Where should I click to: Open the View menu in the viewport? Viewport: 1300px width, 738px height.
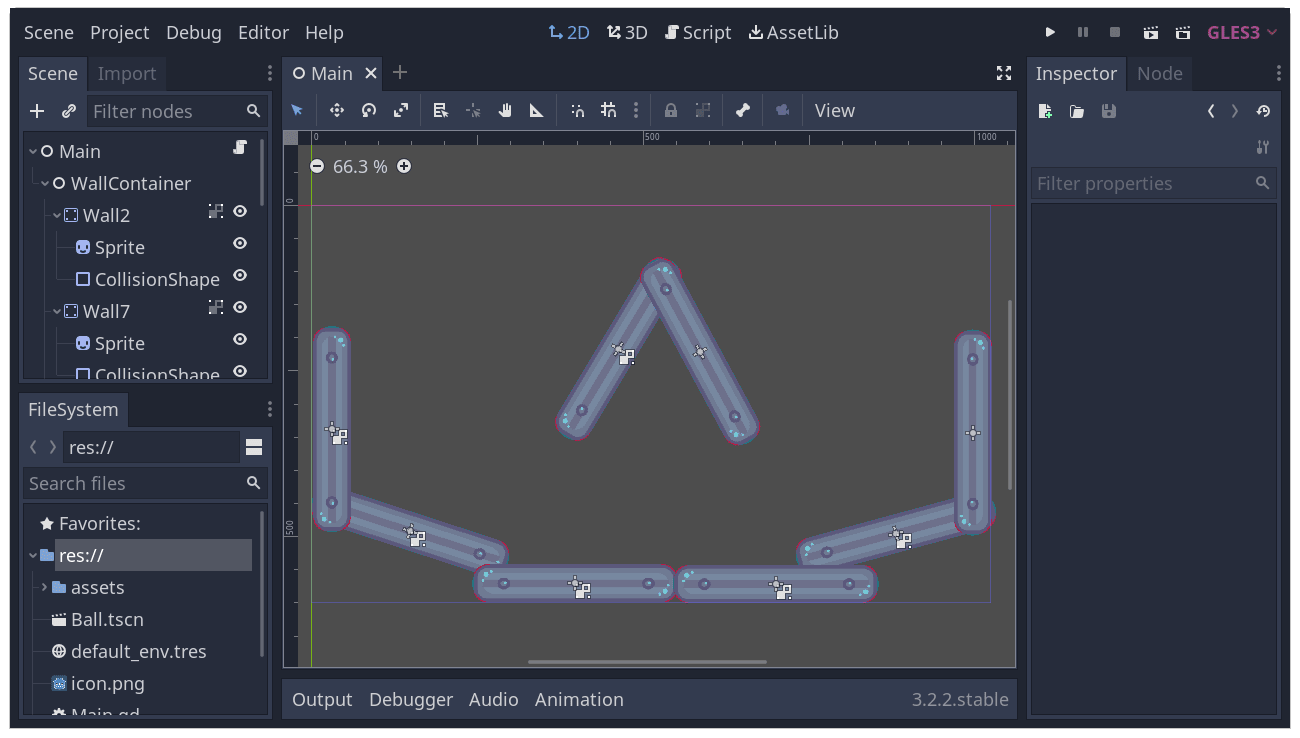[834, 110]
